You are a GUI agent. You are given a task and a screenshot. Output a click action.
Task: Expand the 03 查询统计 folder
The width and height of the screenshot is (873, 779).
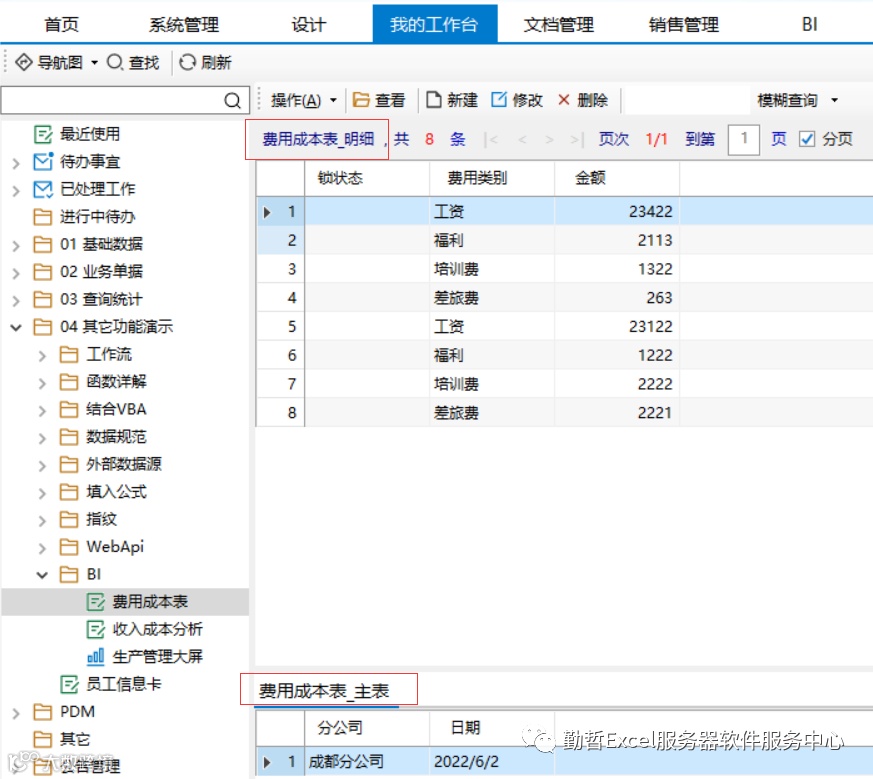[x=16, y=300]
